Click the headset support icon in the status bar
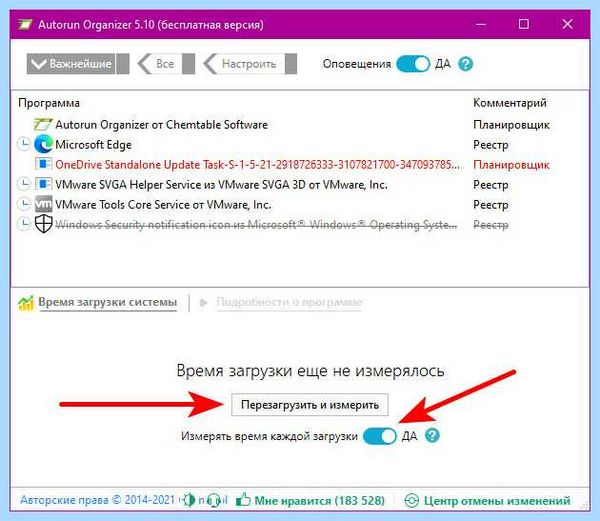This screenshot has width=600, height=521. [x=214, y=500]
